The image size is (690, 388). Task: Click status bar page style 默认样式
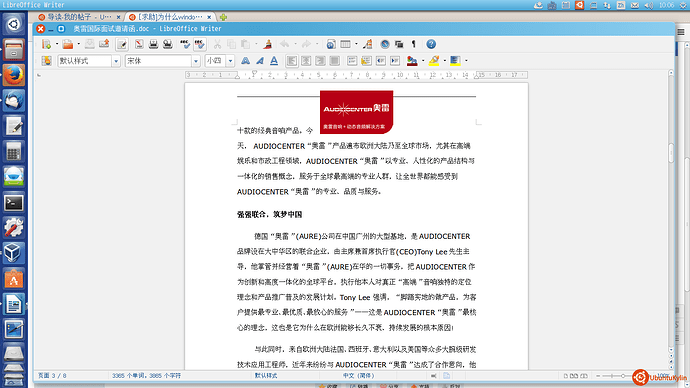coord(266,376)
